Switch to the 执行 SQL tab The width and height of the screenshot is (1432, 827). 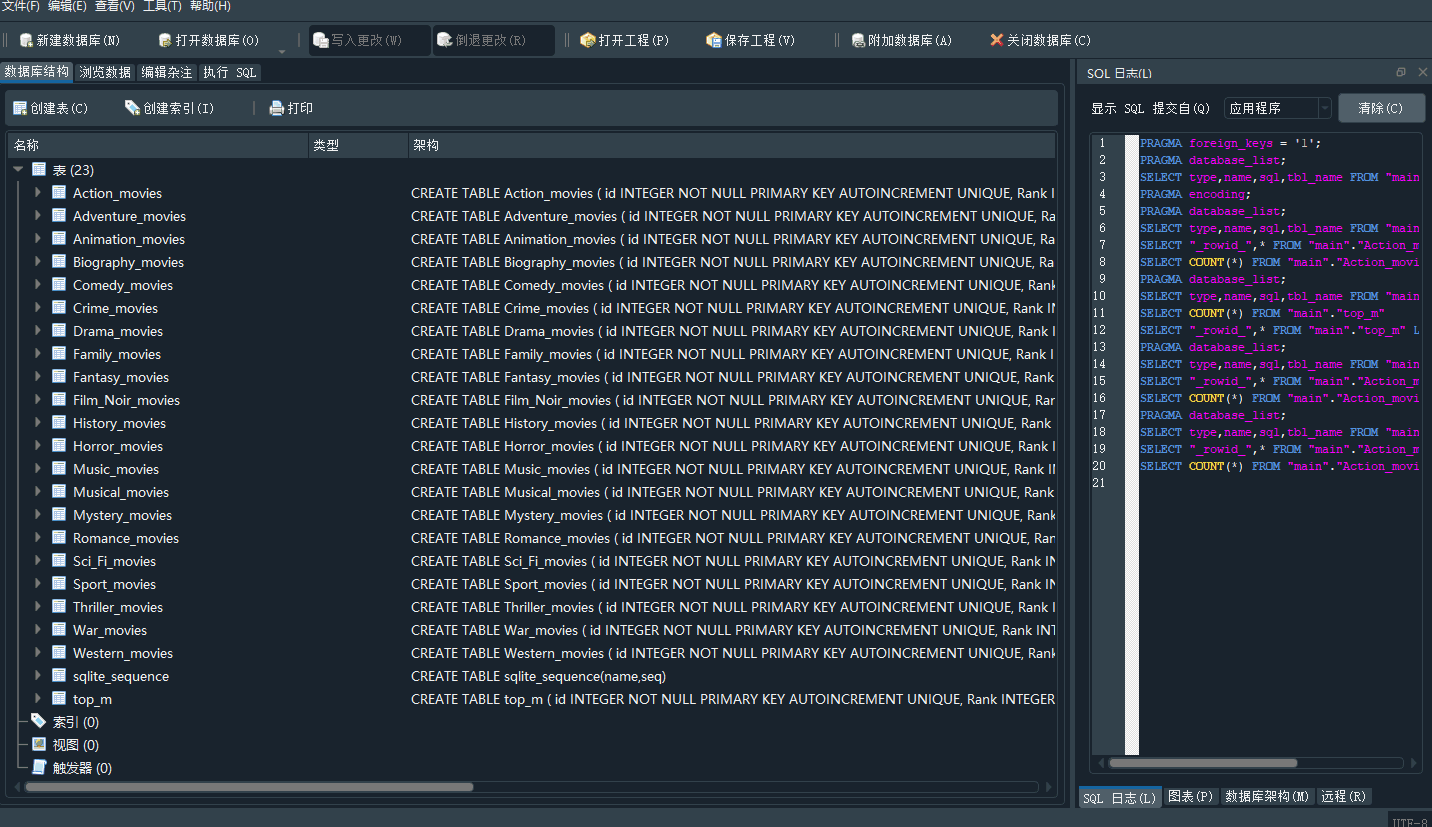point(229,72)
